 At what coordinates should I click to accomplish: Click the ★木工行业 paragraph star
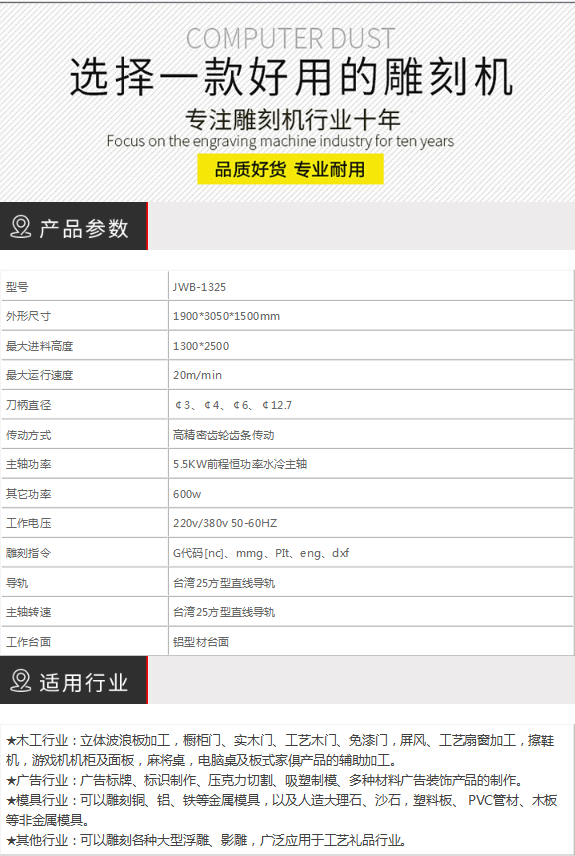click(x=11, y=741)
